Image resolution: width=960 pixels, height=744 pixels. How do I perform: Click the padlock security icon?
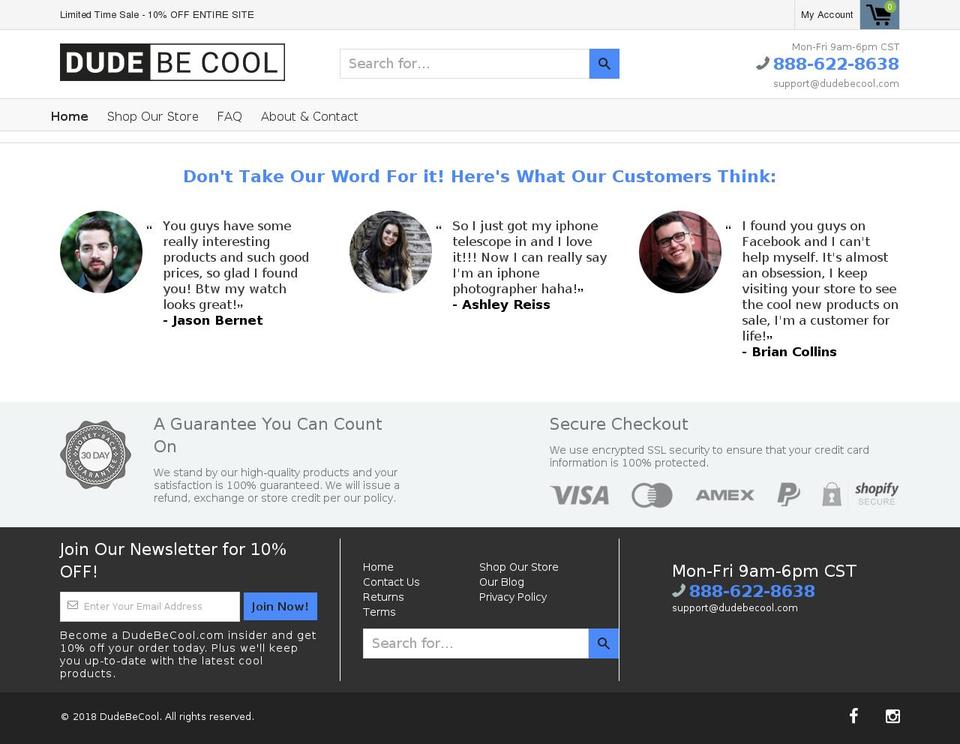pyautogui.click(x=831, y=494)
